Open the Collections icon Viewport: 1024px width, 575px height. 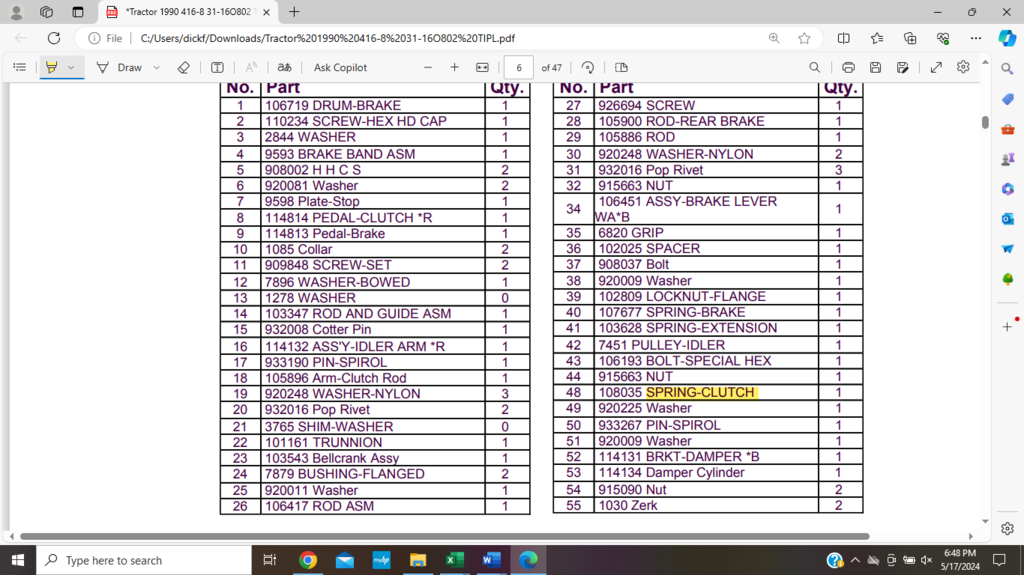[x=910, y=38]
